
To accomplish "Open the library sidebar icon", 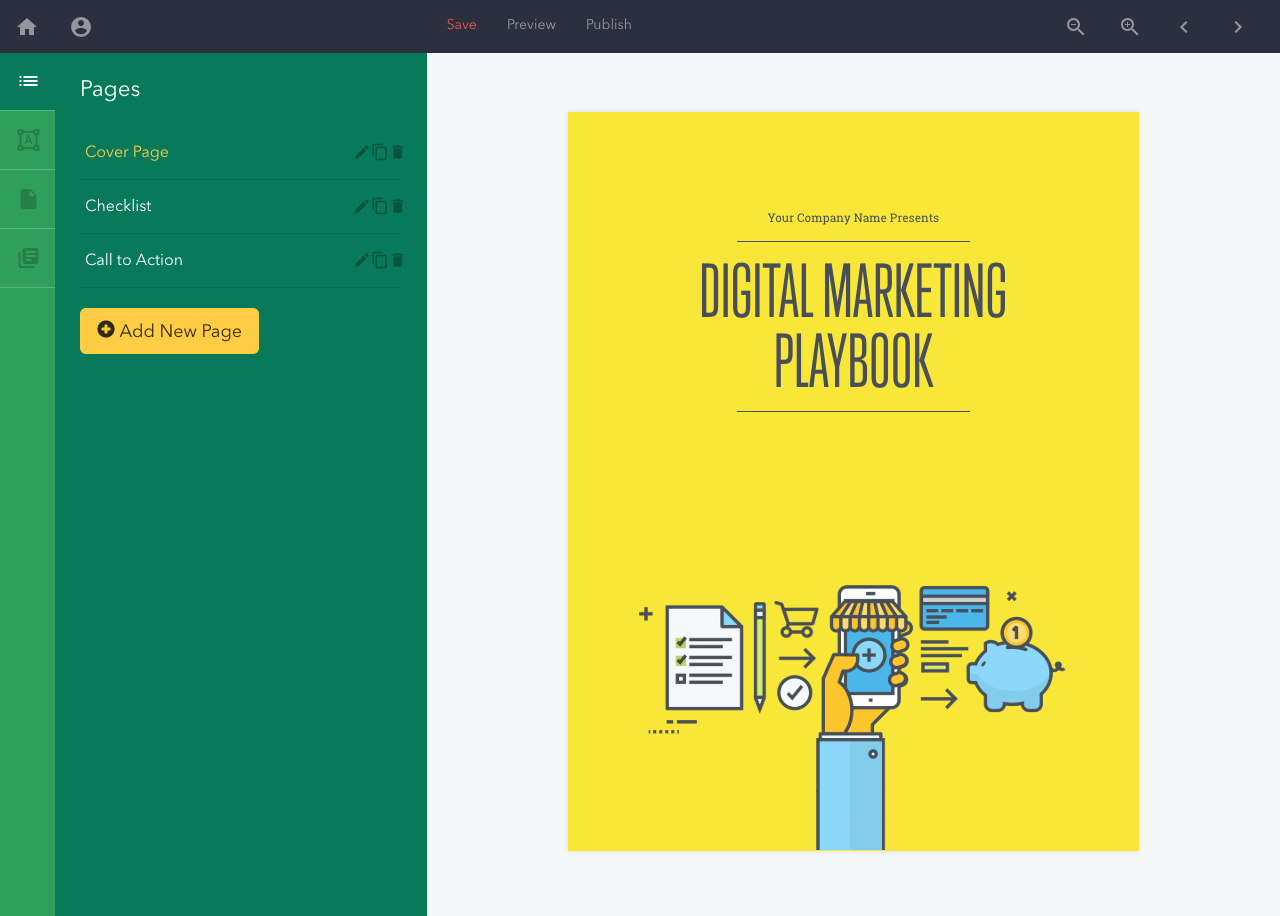I will [28, 258].
